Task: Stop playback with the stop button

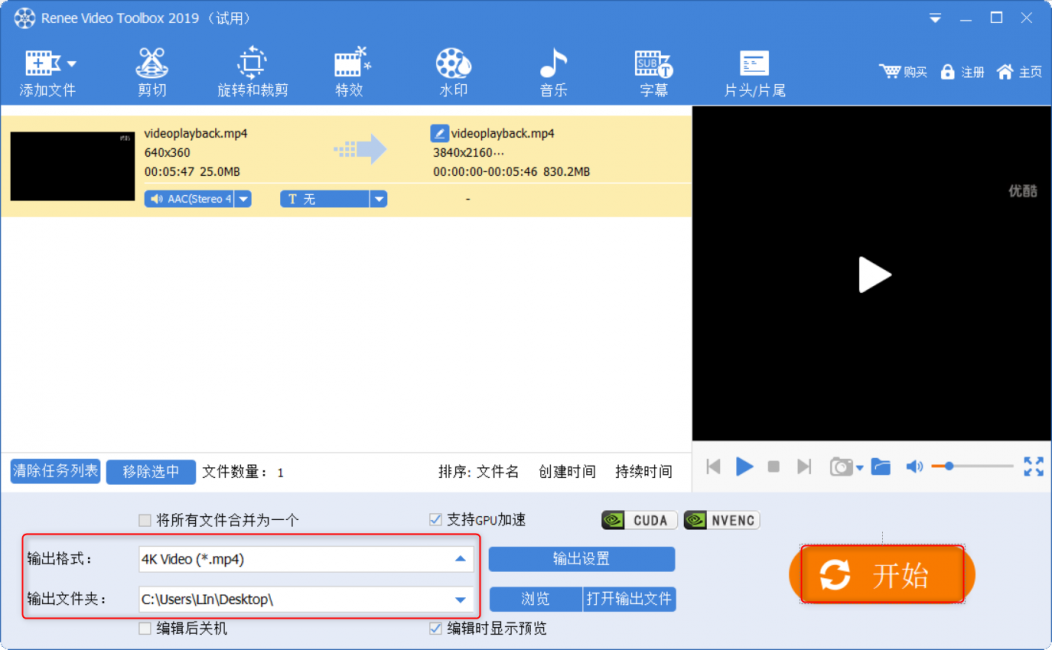Action: pos(774,466)
